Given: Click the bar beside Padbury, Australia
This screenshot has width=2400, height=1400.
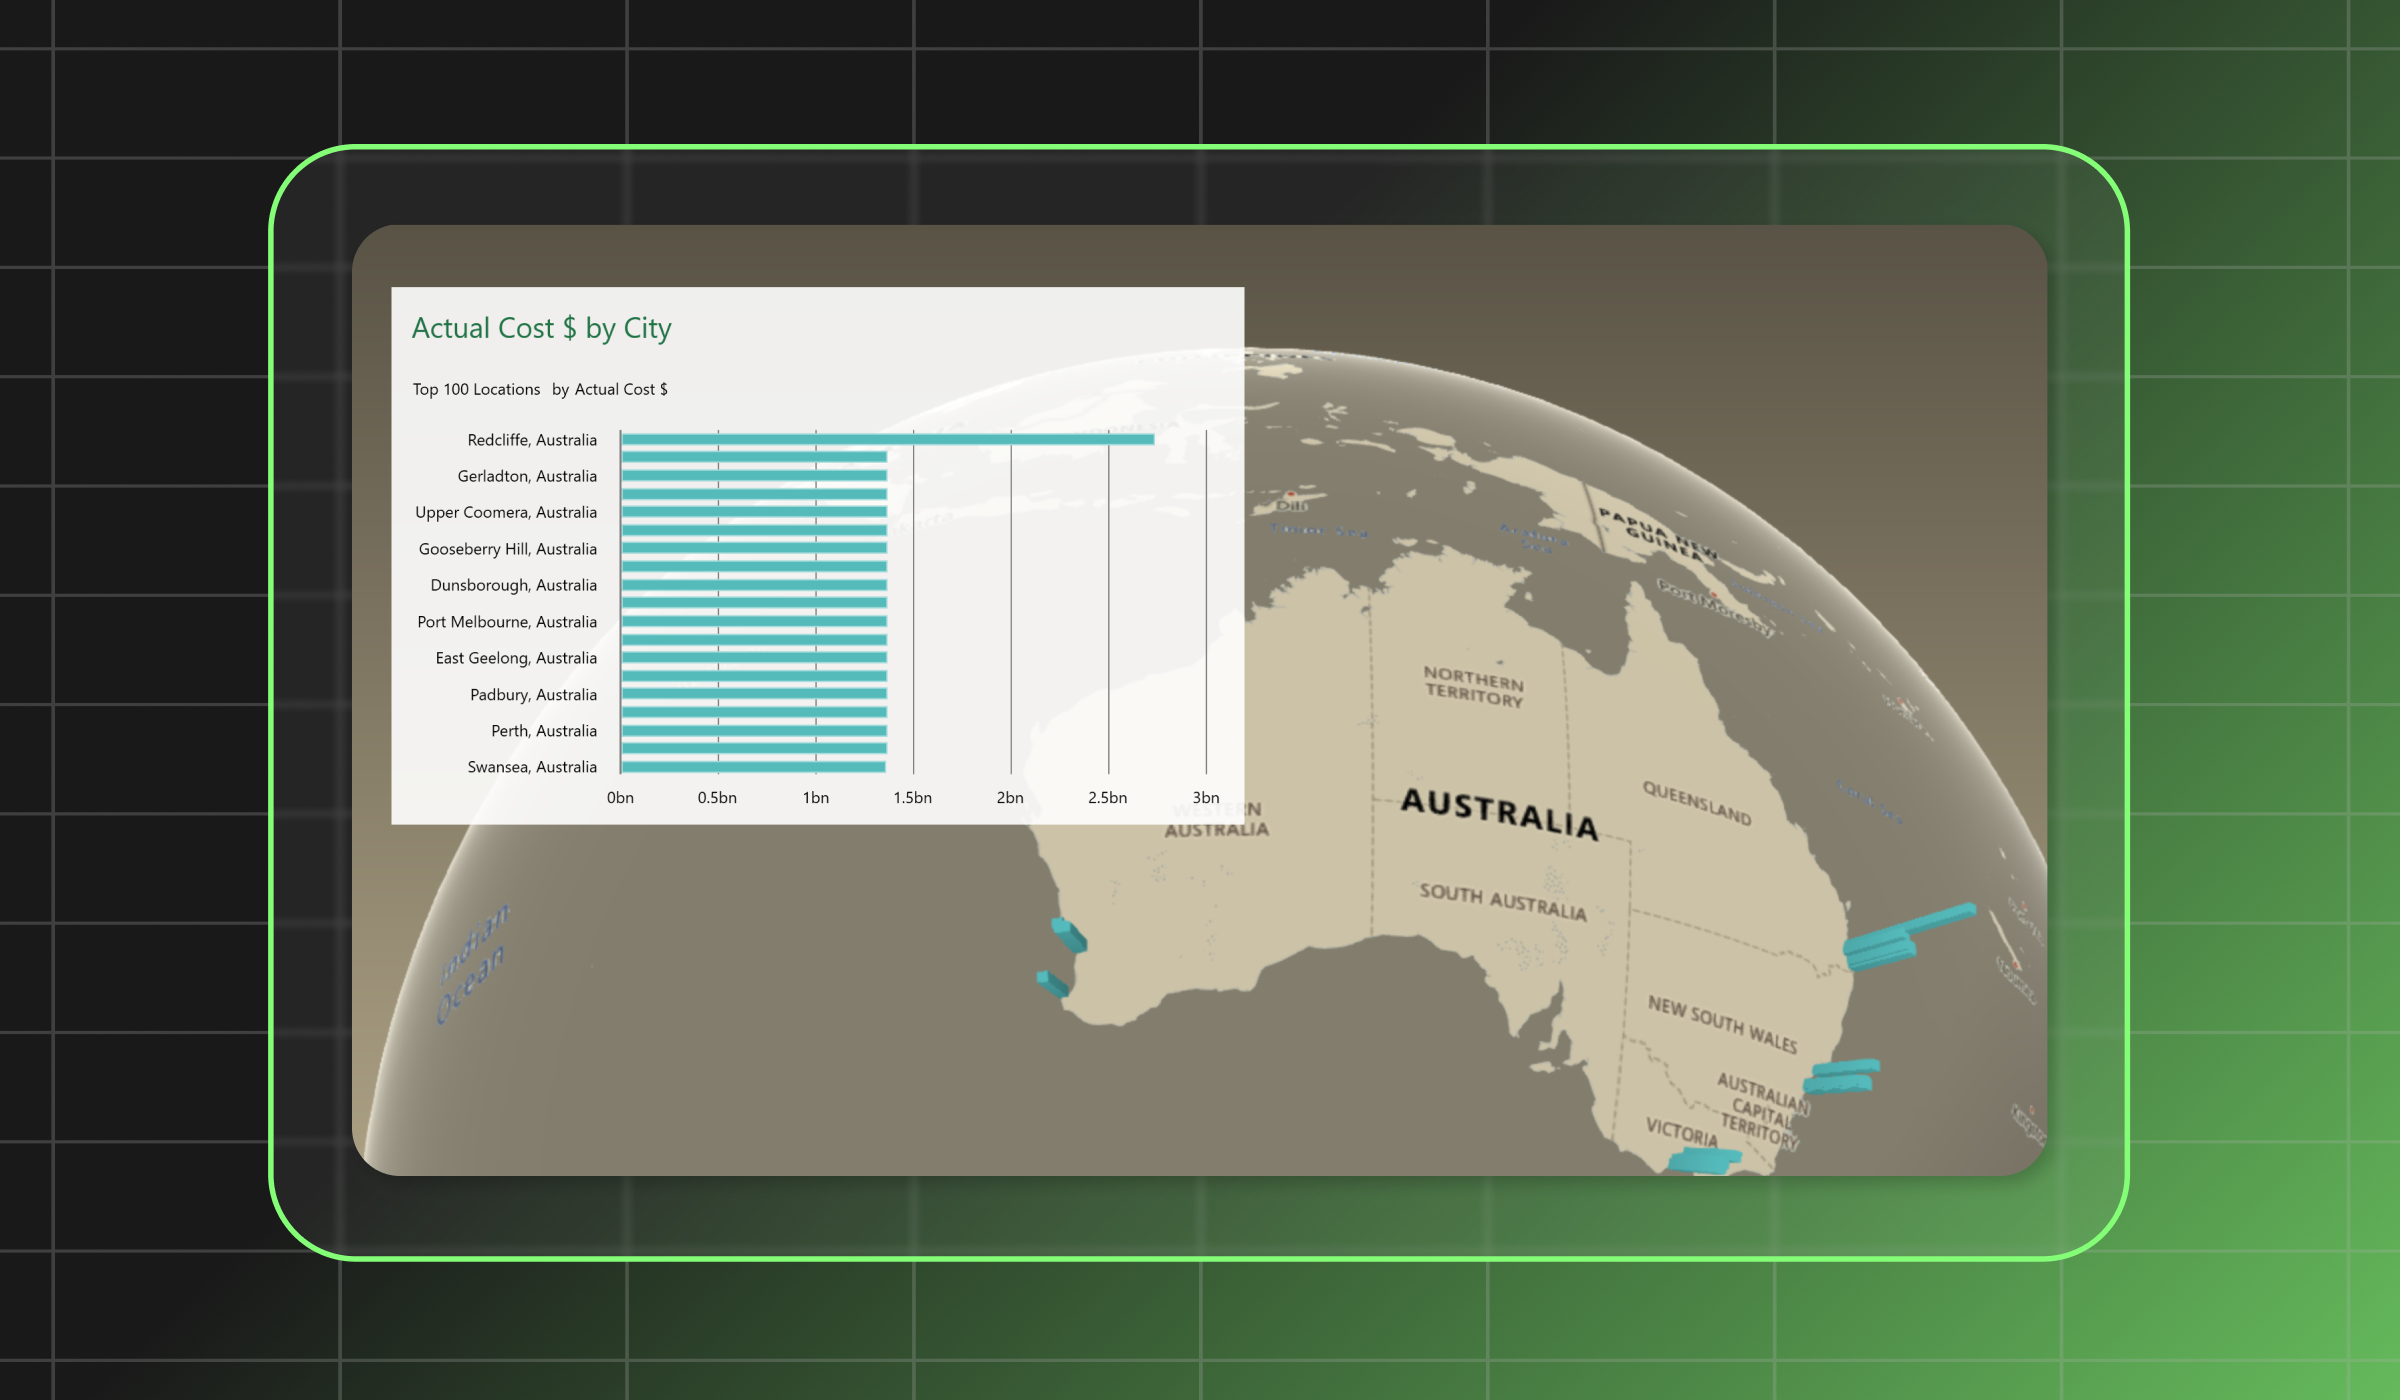Looking at the screenshot, I should (x=754, y=694).
